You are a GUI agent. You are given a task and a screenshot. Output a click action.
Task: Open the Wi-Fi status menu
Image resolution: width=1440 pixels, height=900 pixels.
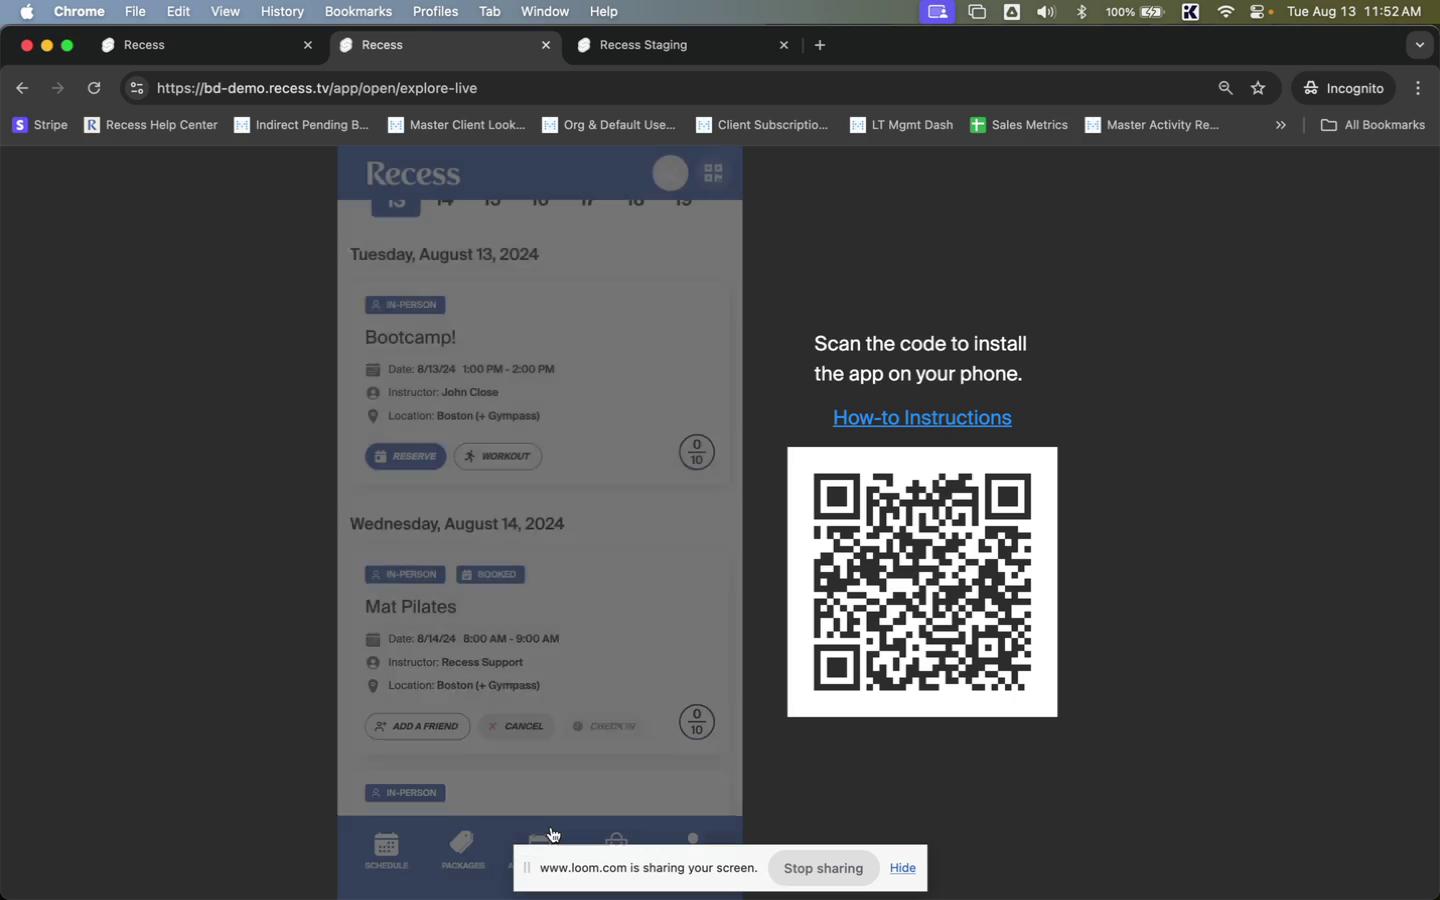pyautogui.click(x=1226, y=12)
